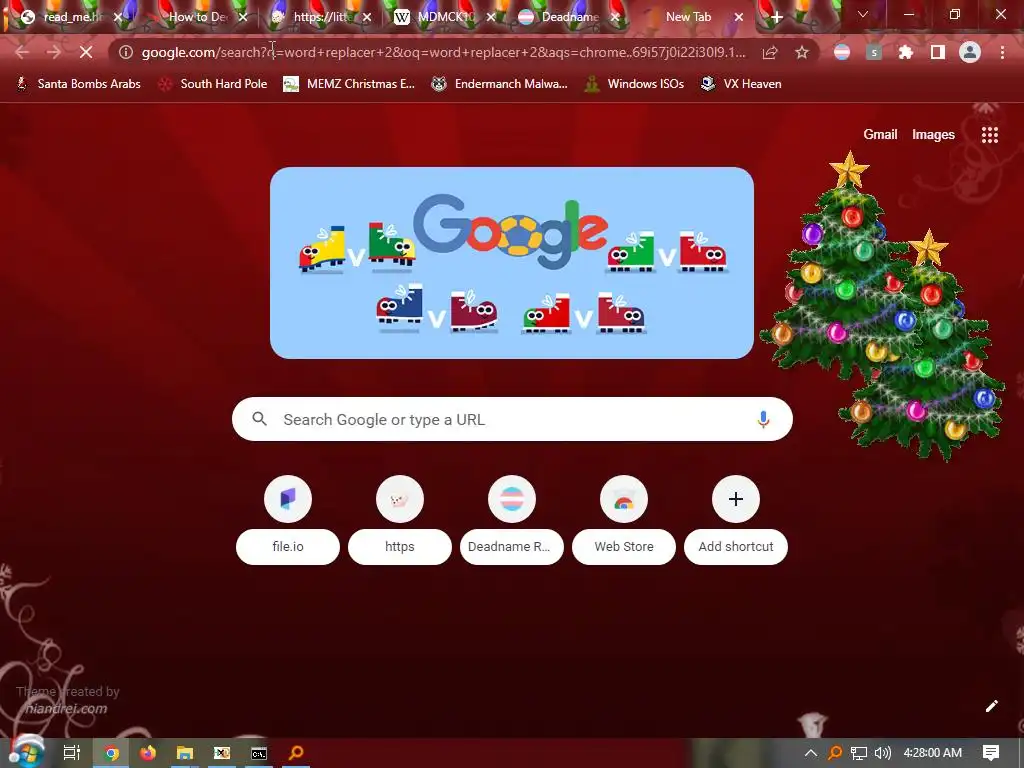Go forward using the forward arrow
Viewport: 1024px width, 768px height.
point(54,52)
